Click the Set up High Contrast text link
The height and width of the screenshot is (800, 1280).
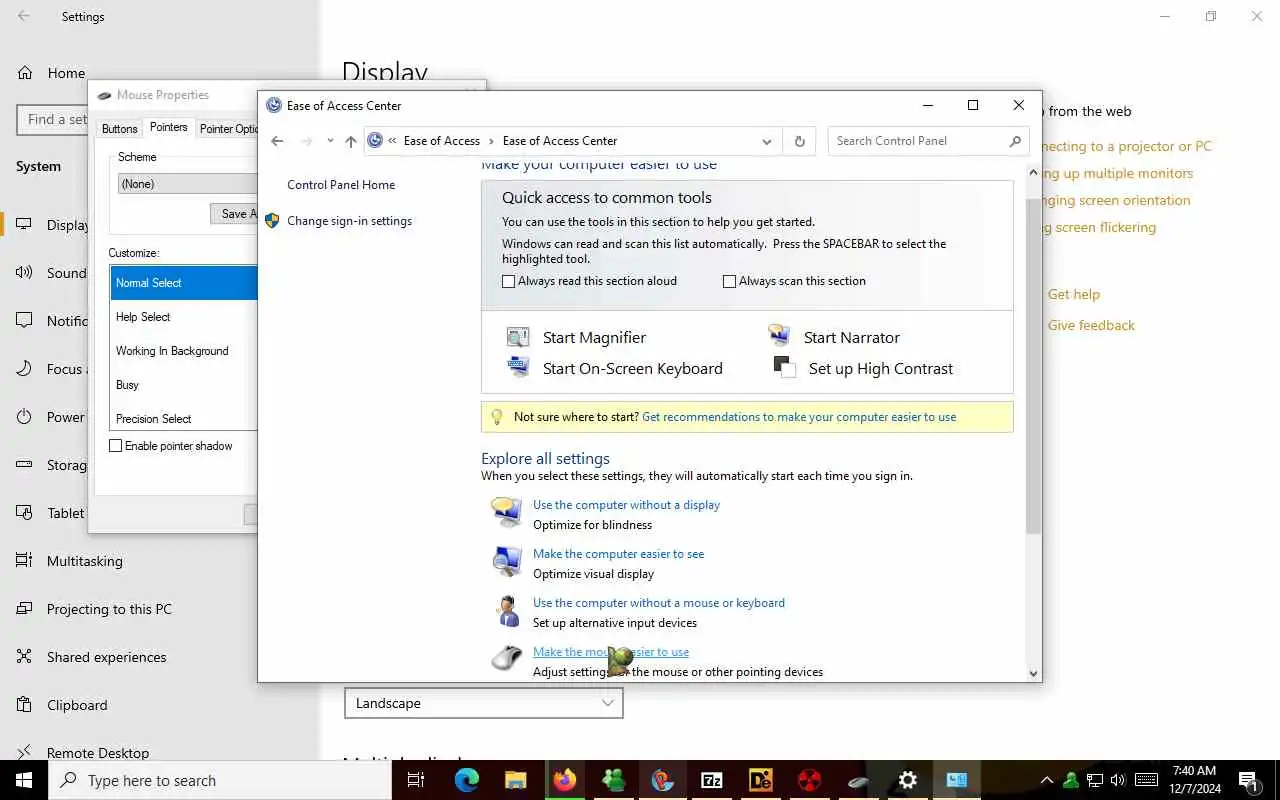(x=881, y=369)
